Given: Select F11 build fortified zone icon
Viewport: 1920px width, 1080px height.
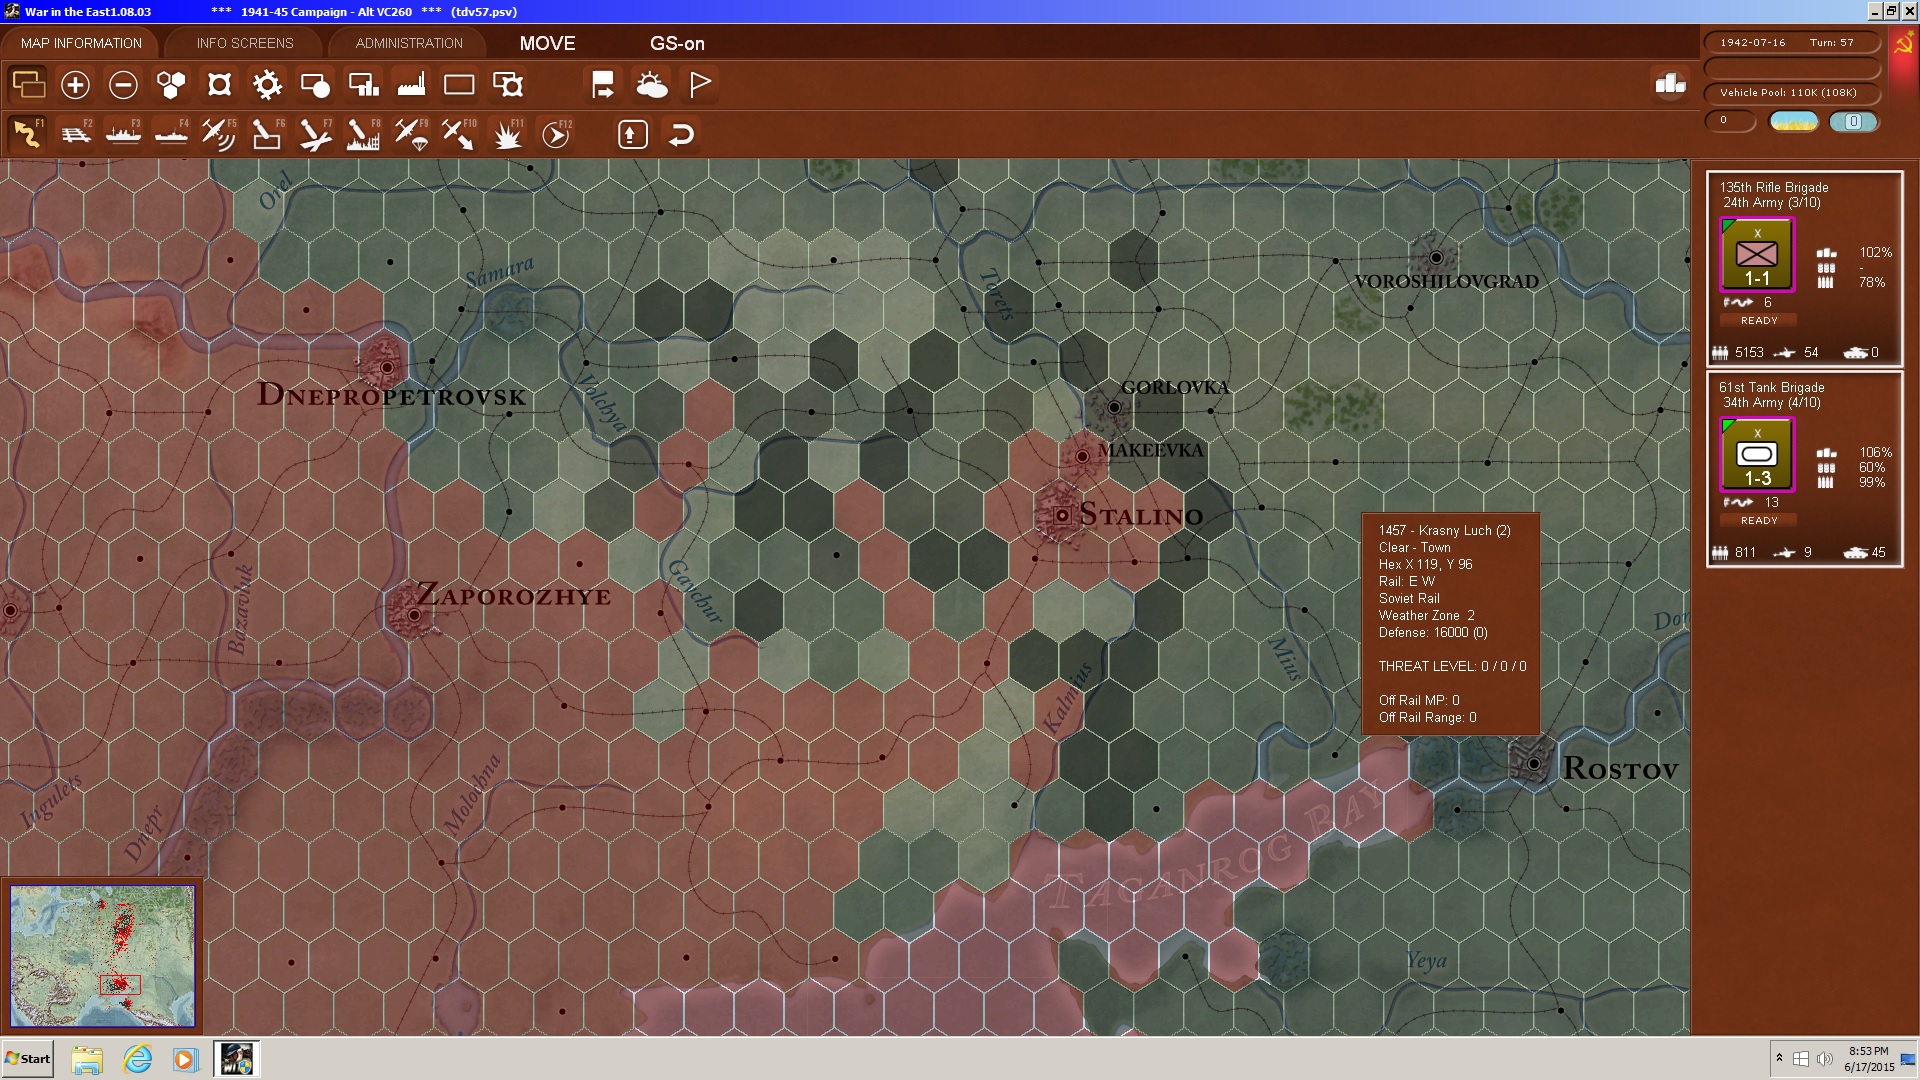Looking at the screenshot, I should coord(508,134).
